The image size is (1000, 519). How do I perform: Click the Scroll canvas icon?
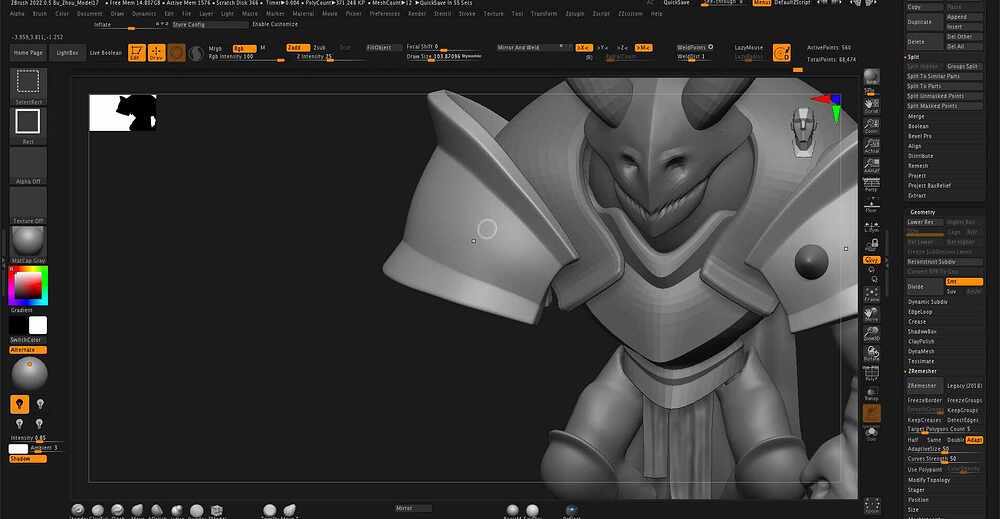point(871,106)
